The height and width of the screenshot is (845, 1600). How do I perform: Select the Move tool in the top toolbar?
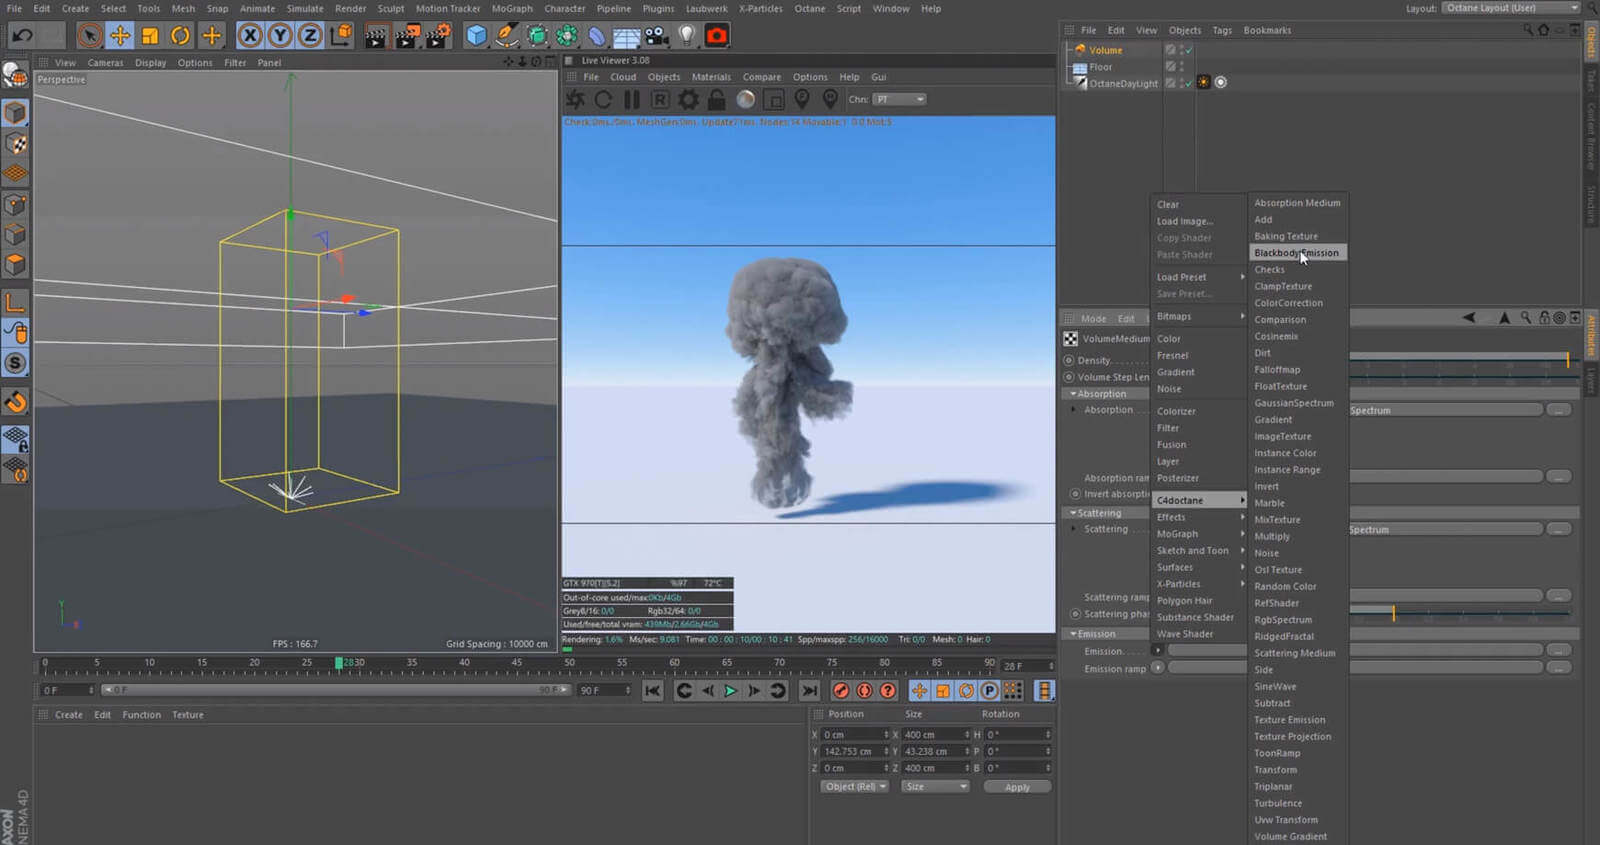pos(120,36)
